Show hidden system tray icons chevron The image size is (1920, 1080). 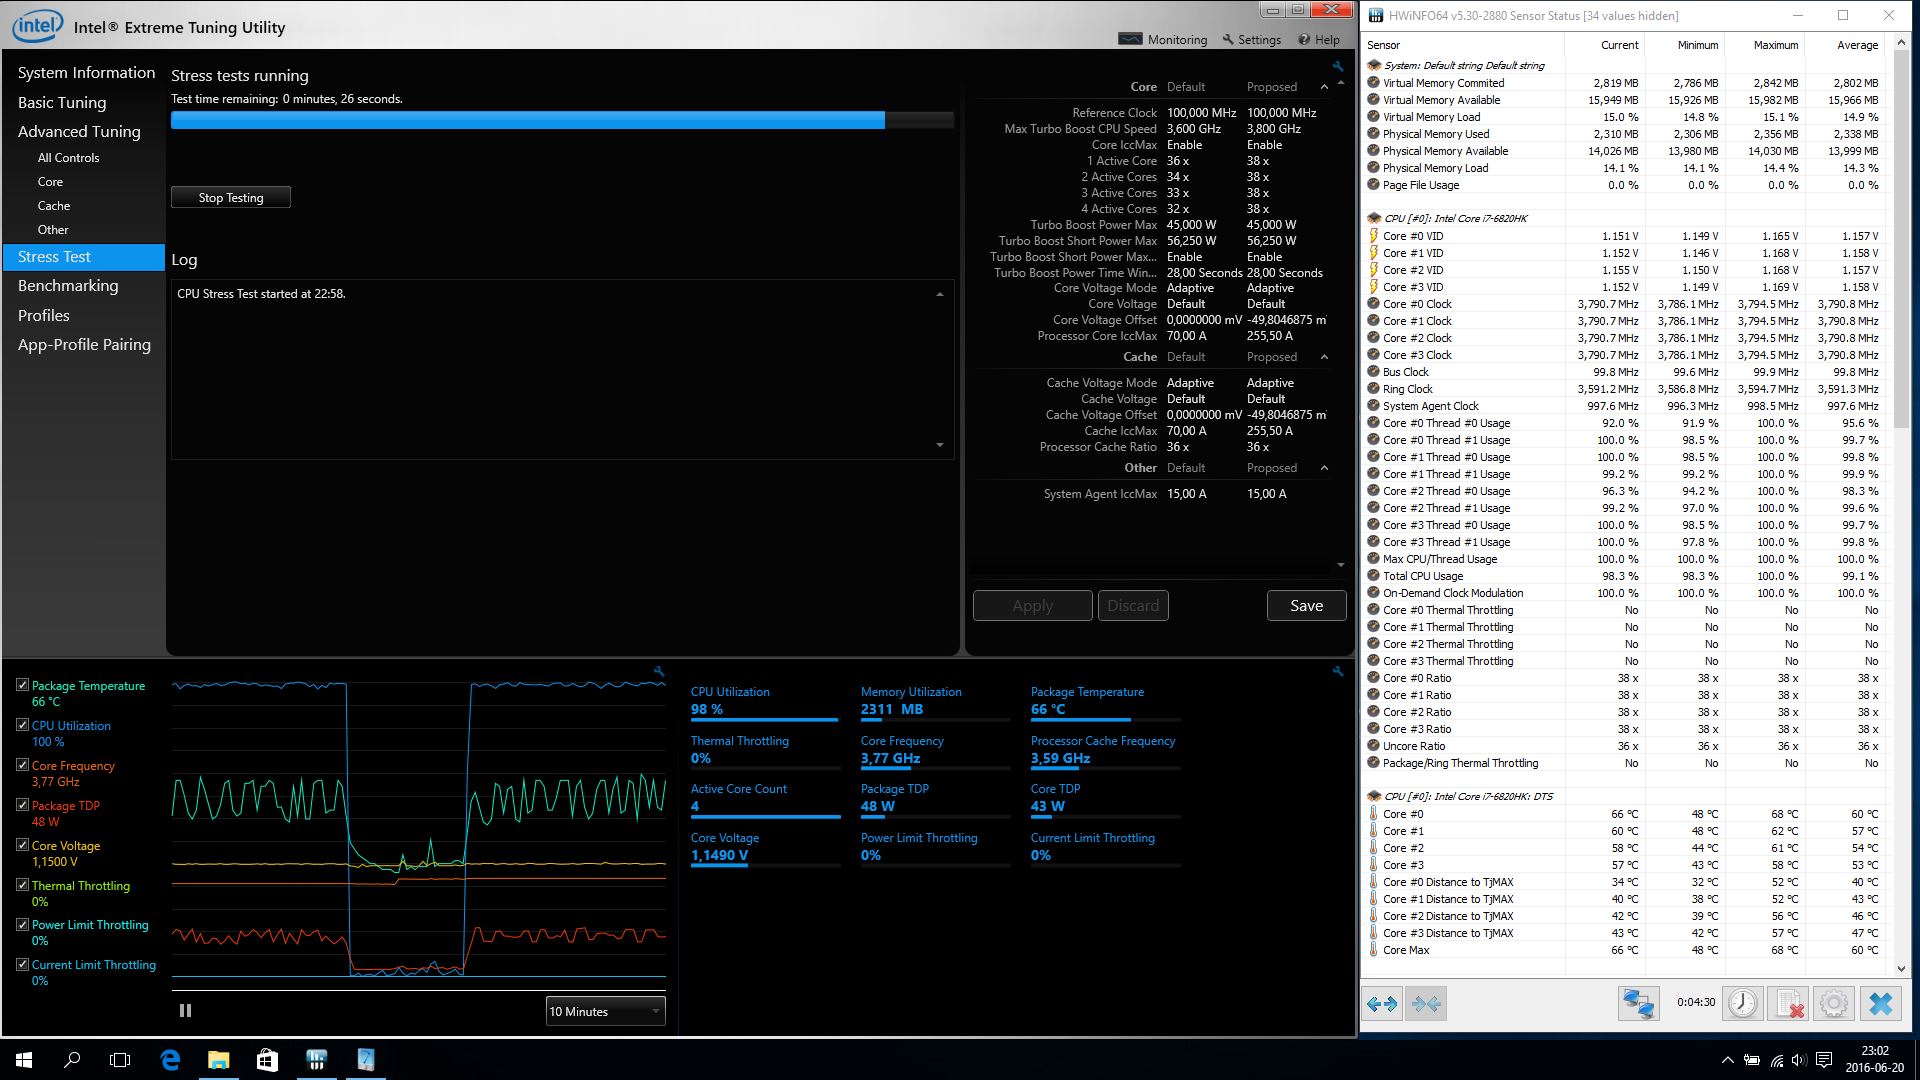click(1727, 1060)
